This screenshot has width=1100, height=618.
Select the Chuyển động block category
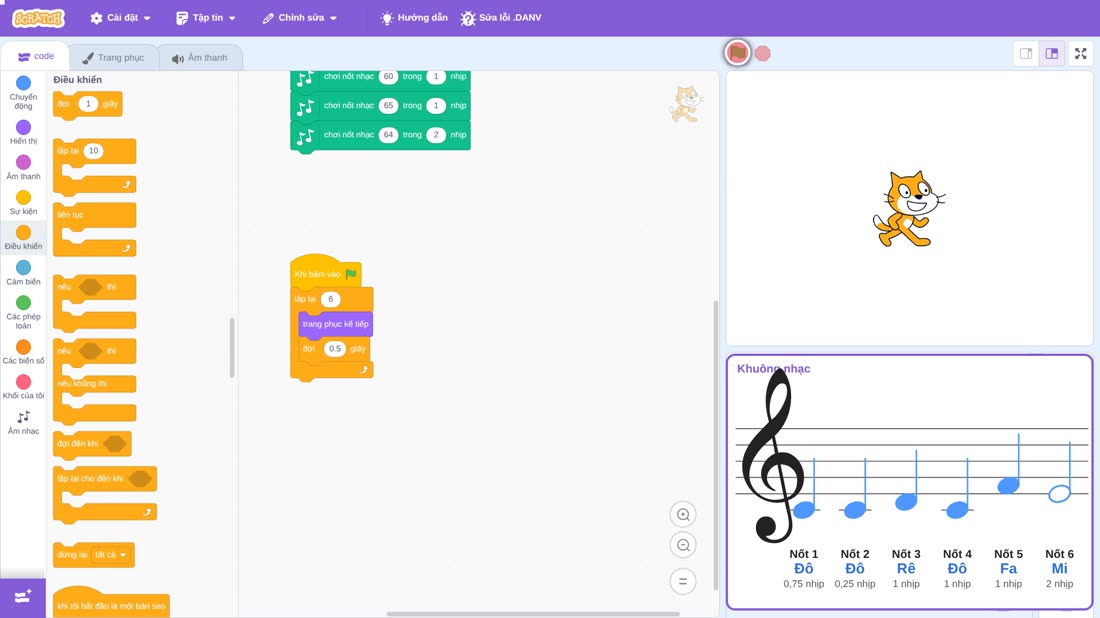(x=23, y=93)
